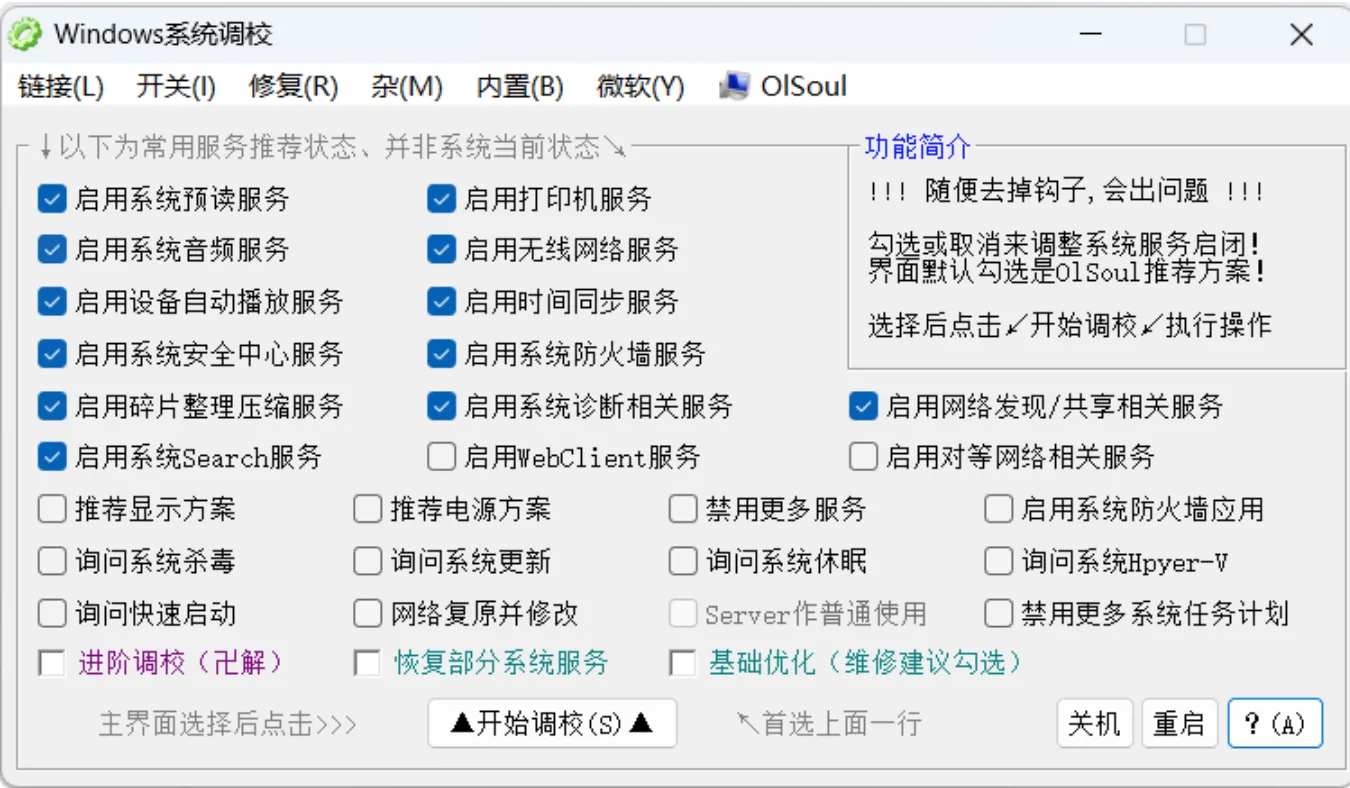Enable 启用WebClient服务
The image size is (1350, 788).
click(x=440, y=456)
